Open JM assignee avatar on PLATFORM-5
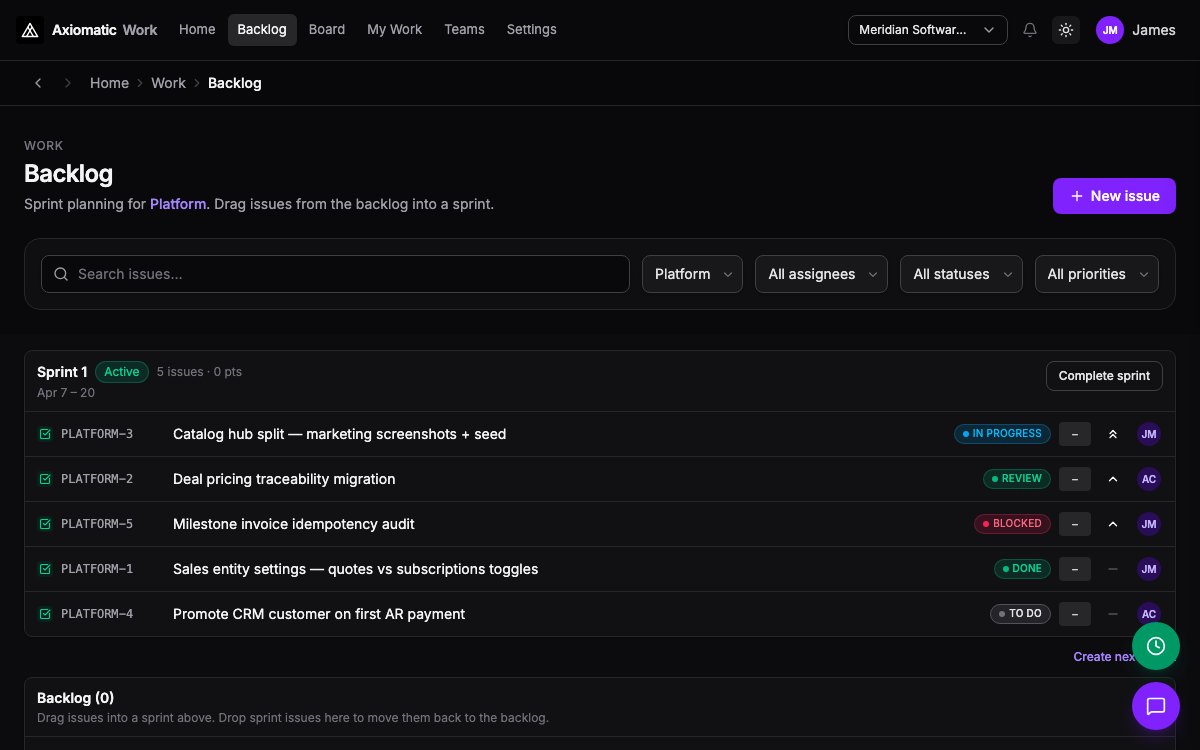1200x750 pixels. click(1149, 524)
